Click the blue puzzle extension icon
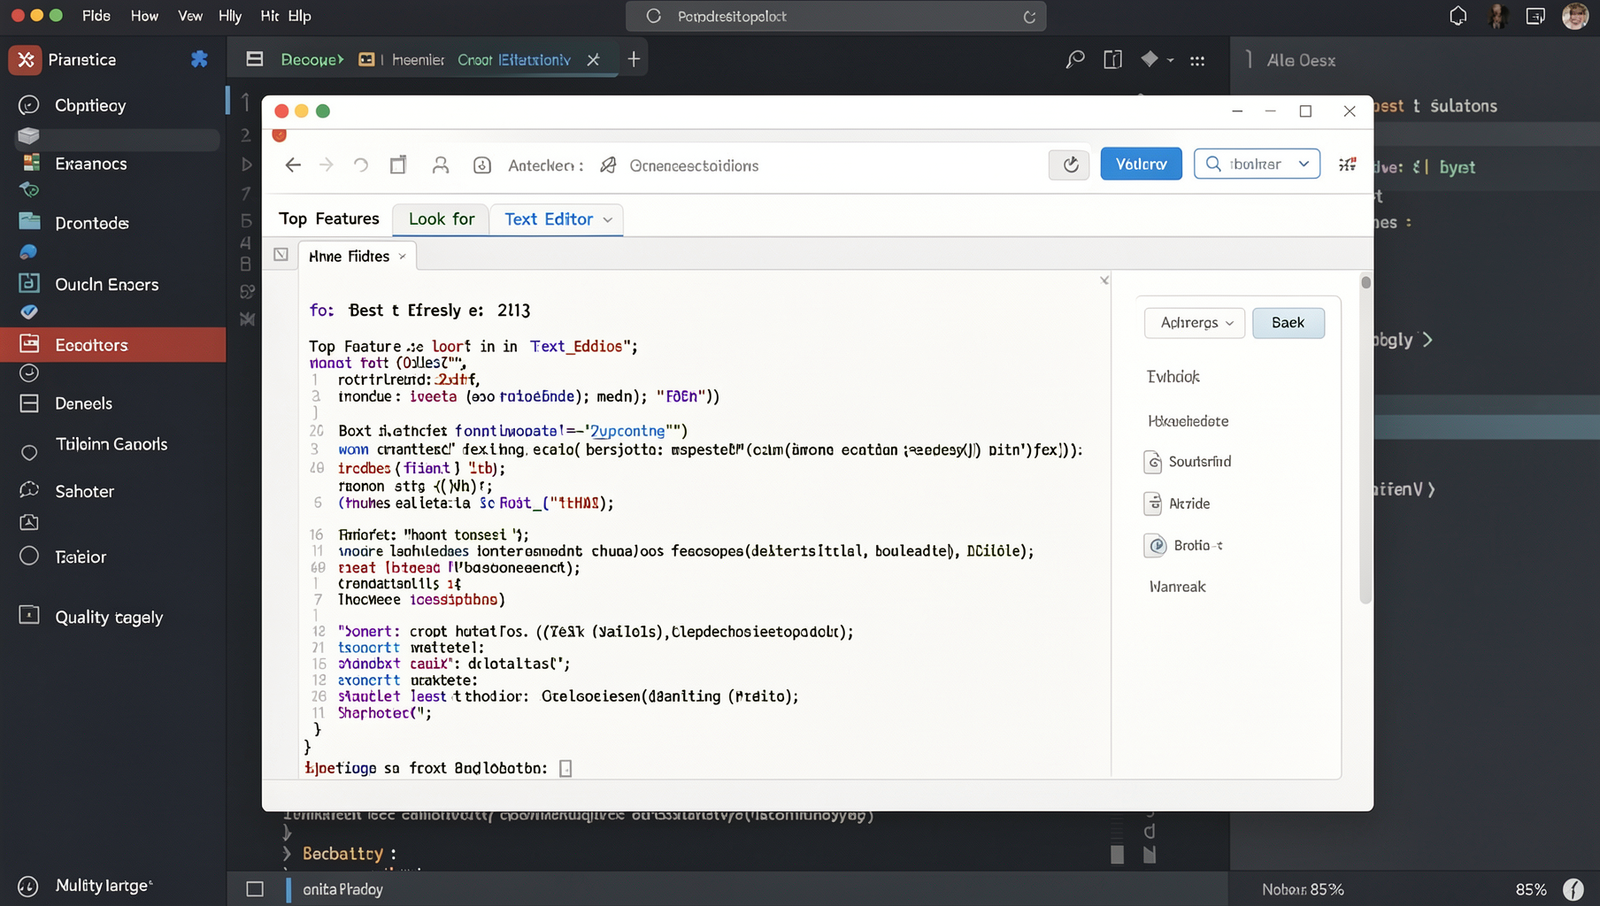The width and height of the screenshot is (1600, 906). point(199,59)
